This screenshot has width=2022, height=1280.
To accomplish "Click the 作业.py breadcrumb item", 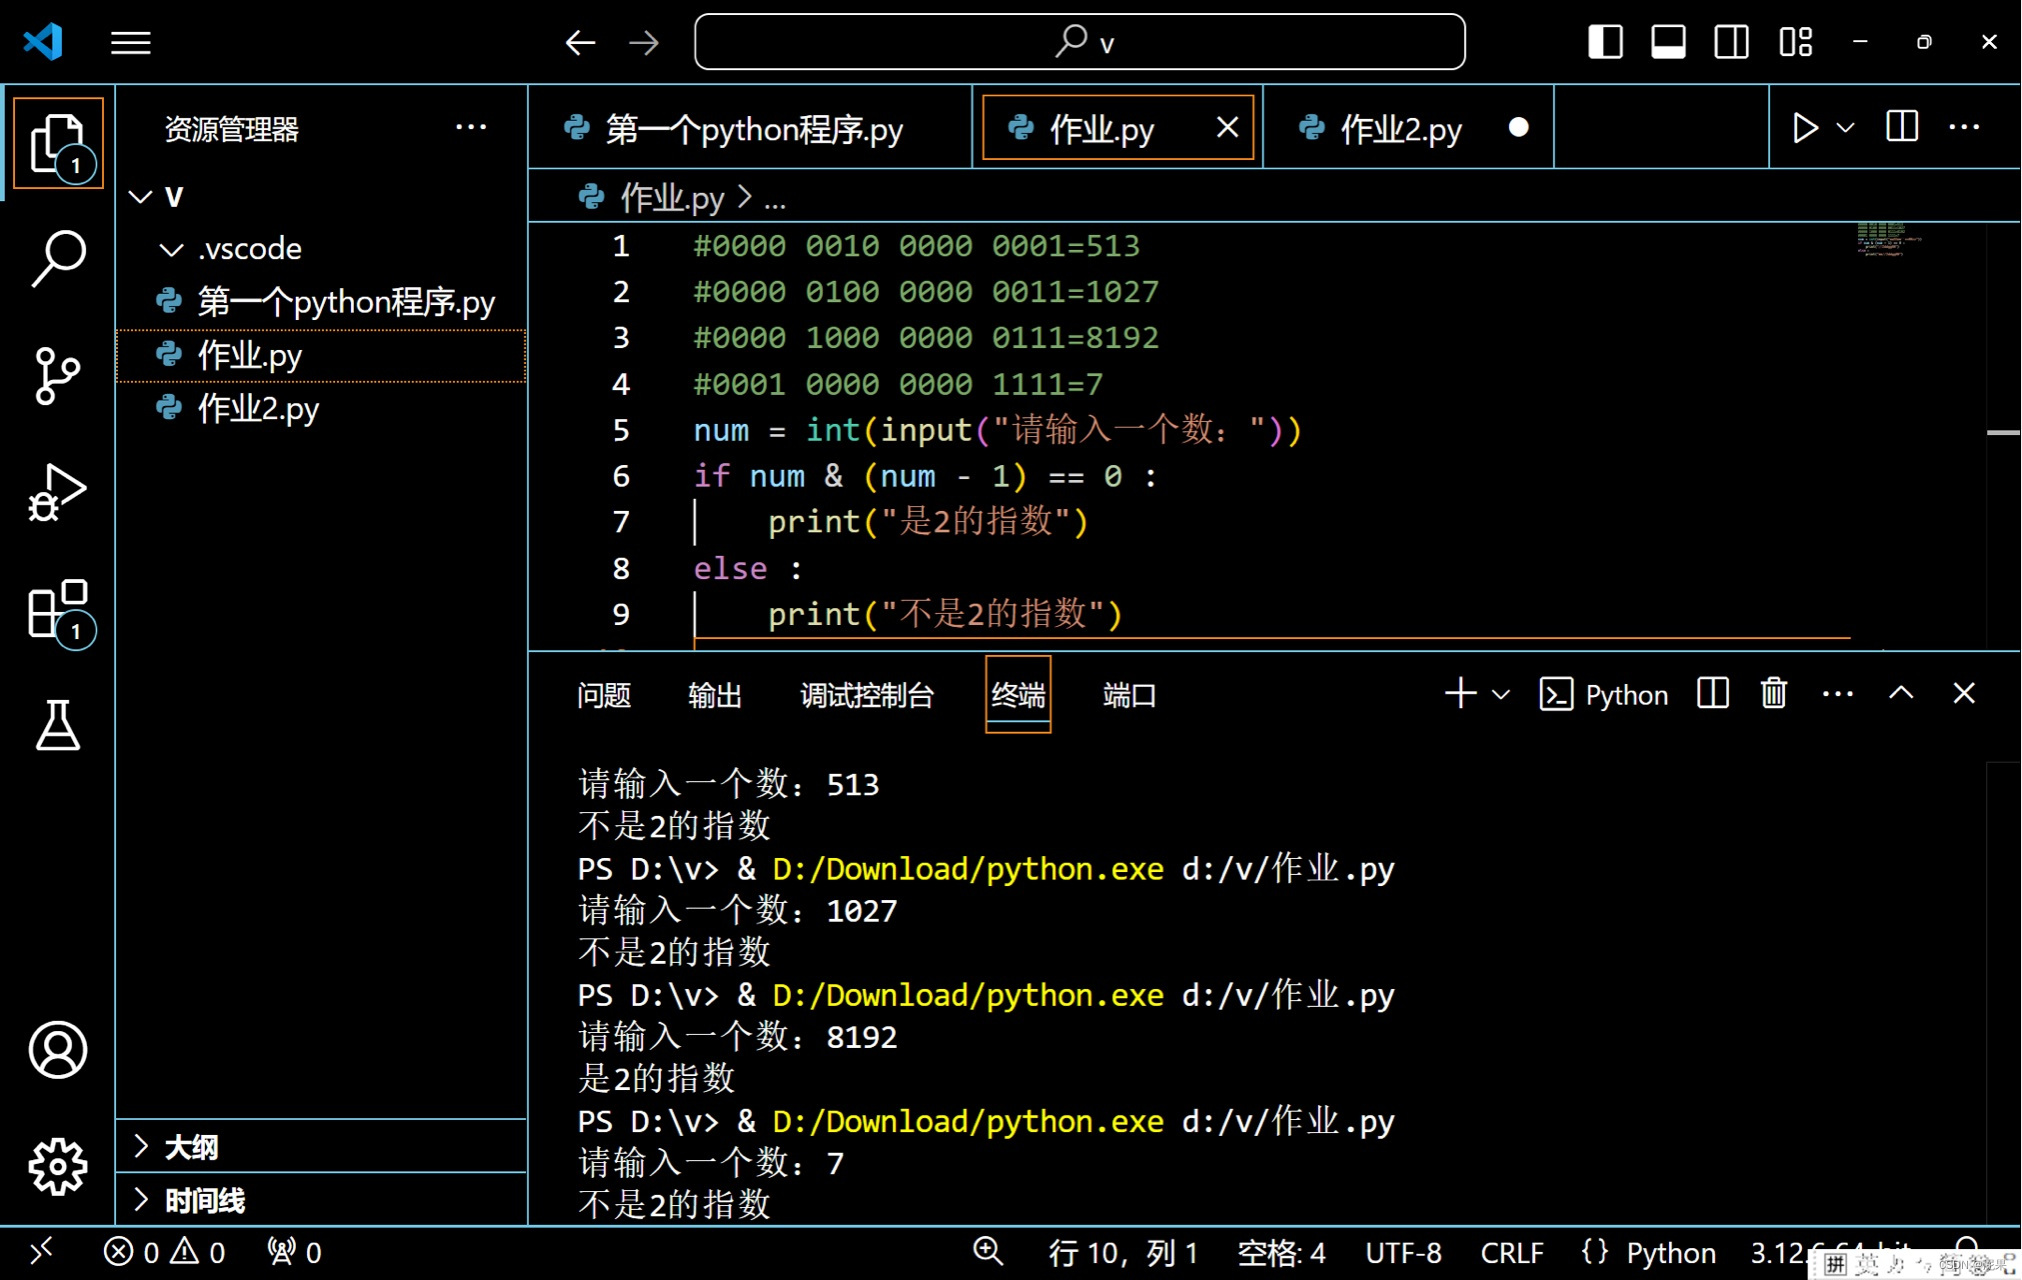I will pyautogui.click(x=672, y=197).
